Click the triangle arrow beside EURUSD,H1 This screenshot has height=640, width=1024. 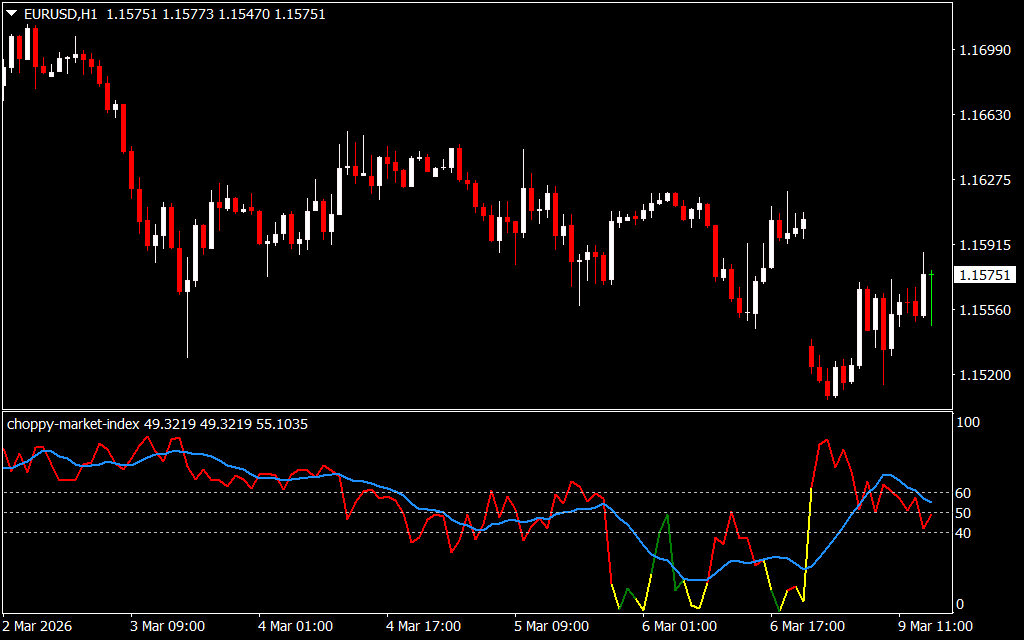coord(11,15)
